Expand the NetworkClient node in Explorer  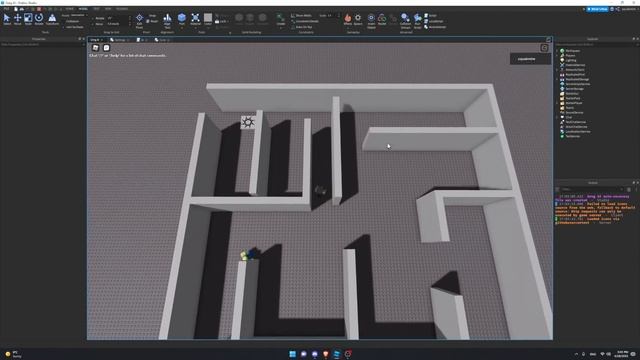click(558, 70)
